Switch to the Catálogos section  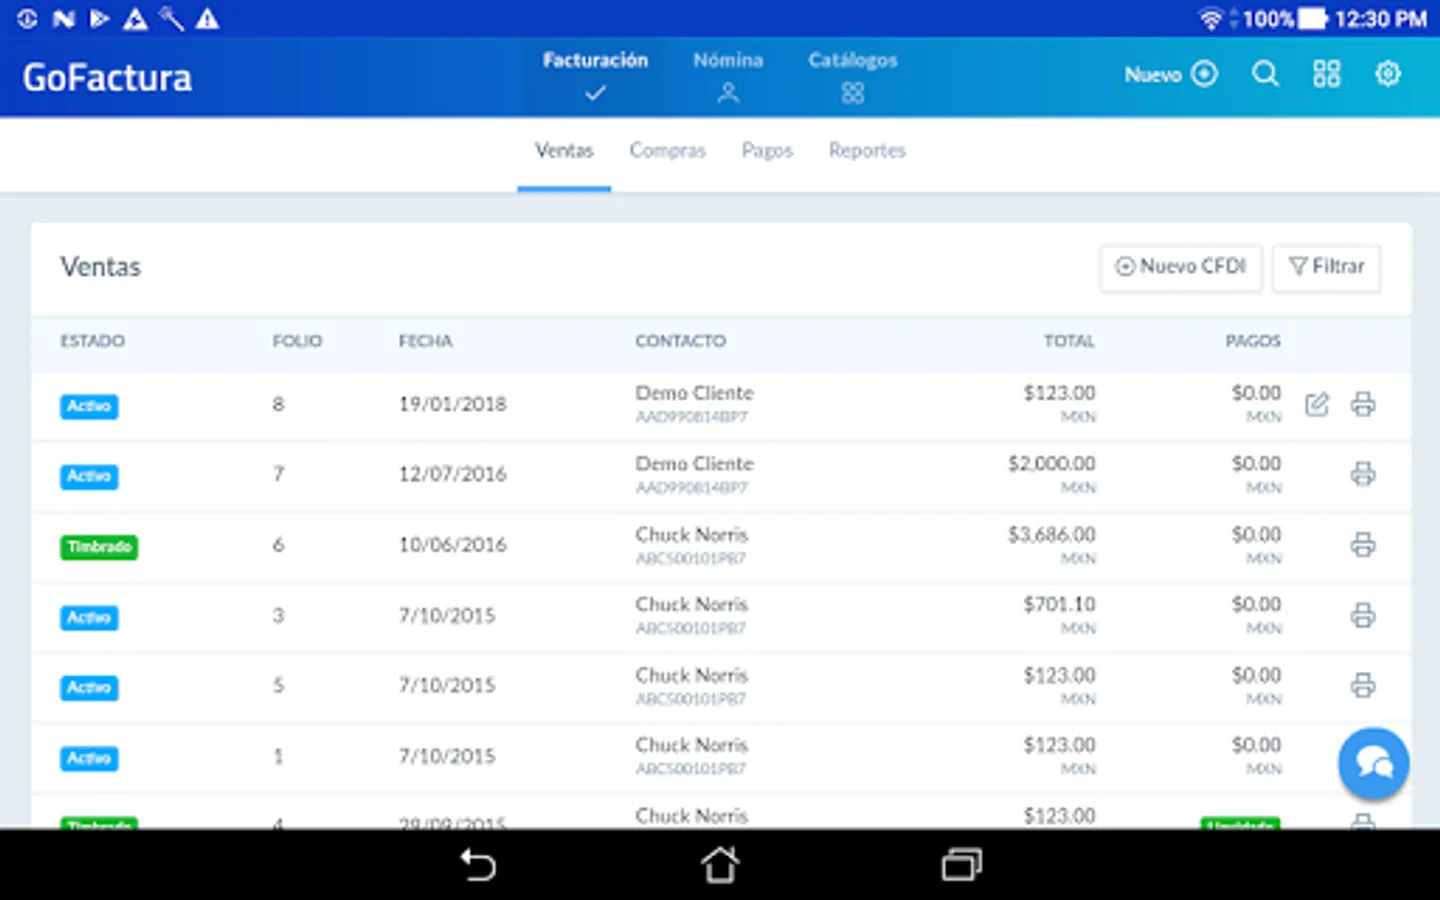click(853, 76)
